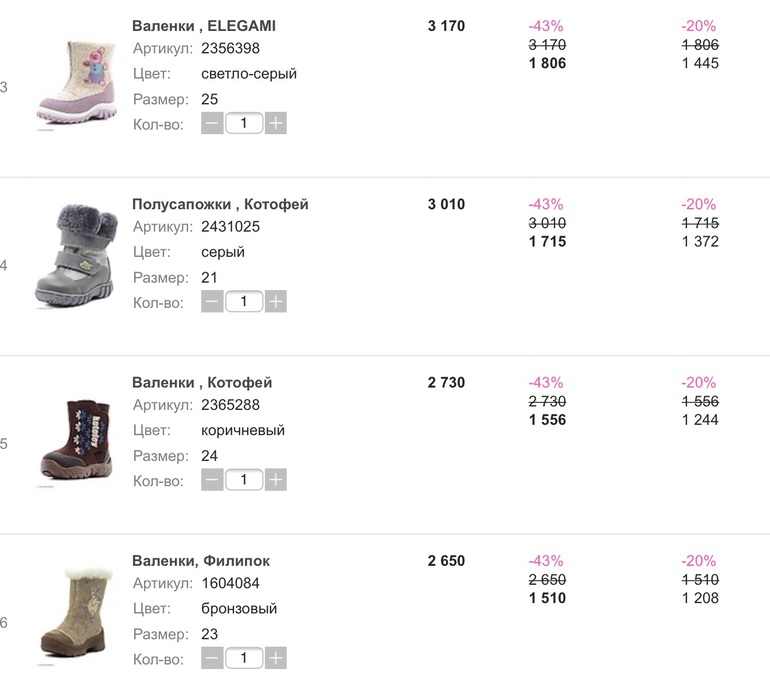Viewport: 770px width, 700px height.
Task: Focus quantity input for Валенки Филипок
Action: click(244, 658)
